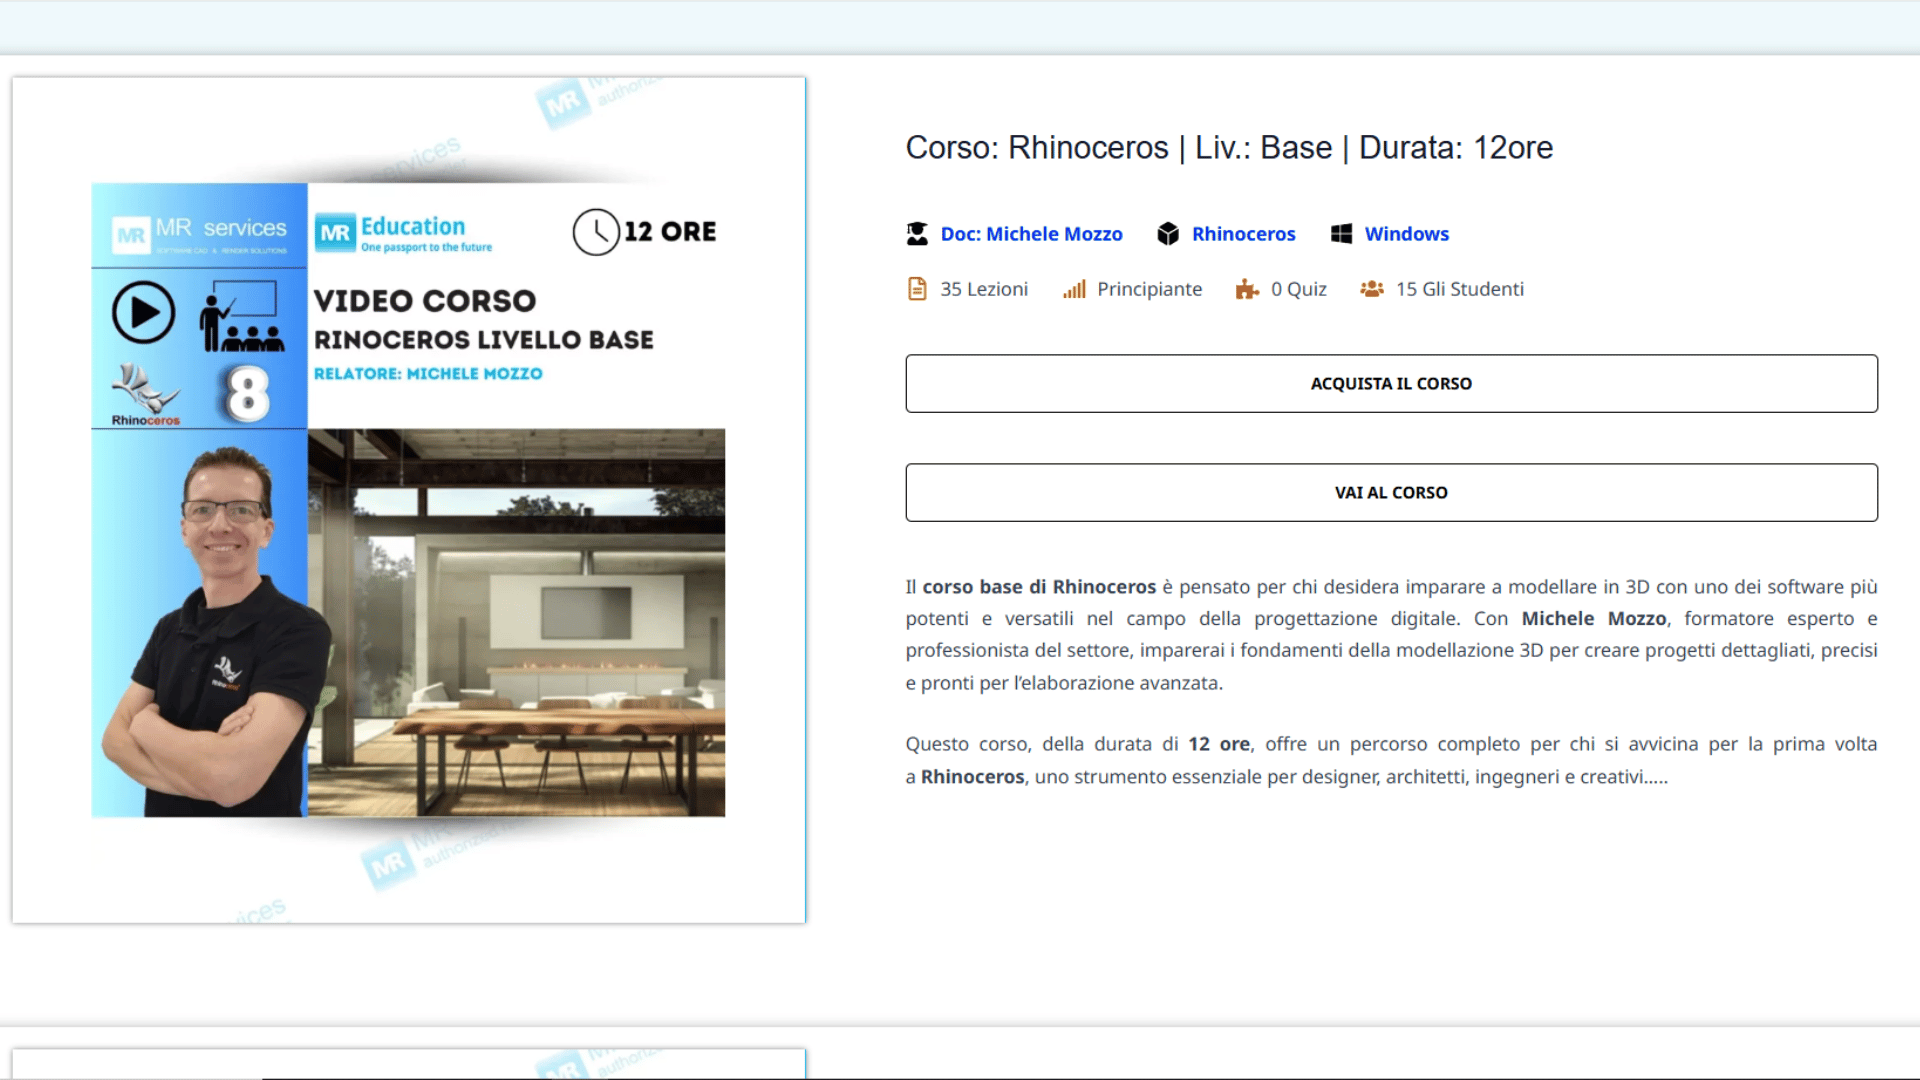Open the Doc: Michele Mozzo link
Screen dimensions: 1920x1080
tap(1031, 234)
